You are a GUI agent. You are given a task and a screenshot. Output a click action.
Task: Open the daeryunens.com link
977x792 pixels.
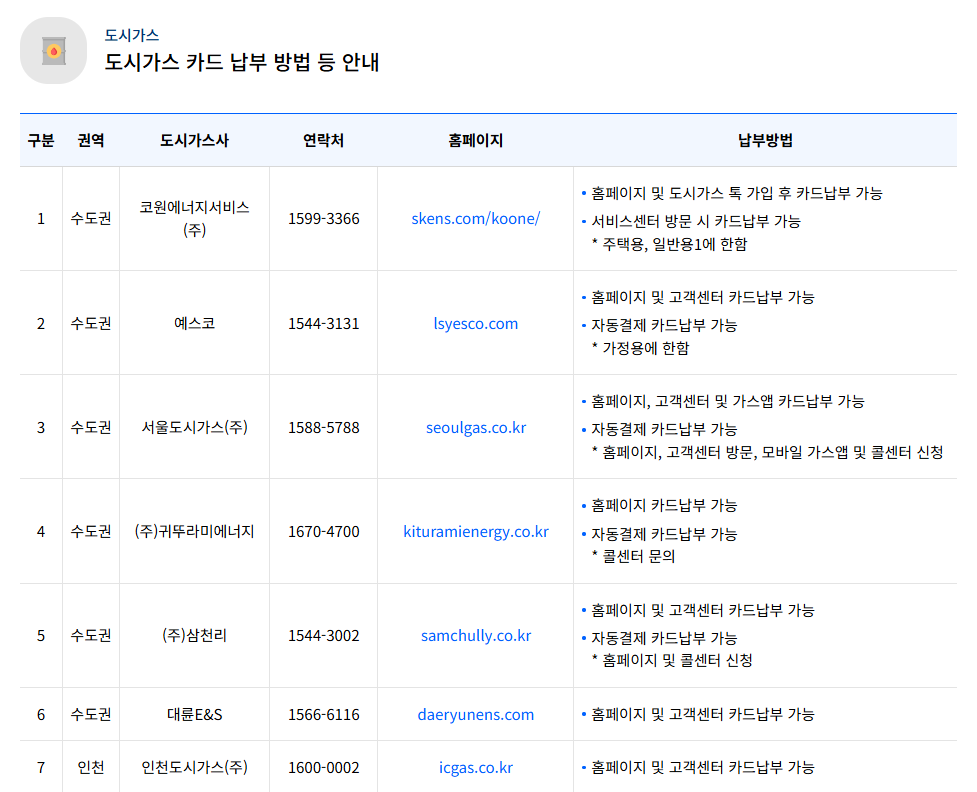(475, 715)
